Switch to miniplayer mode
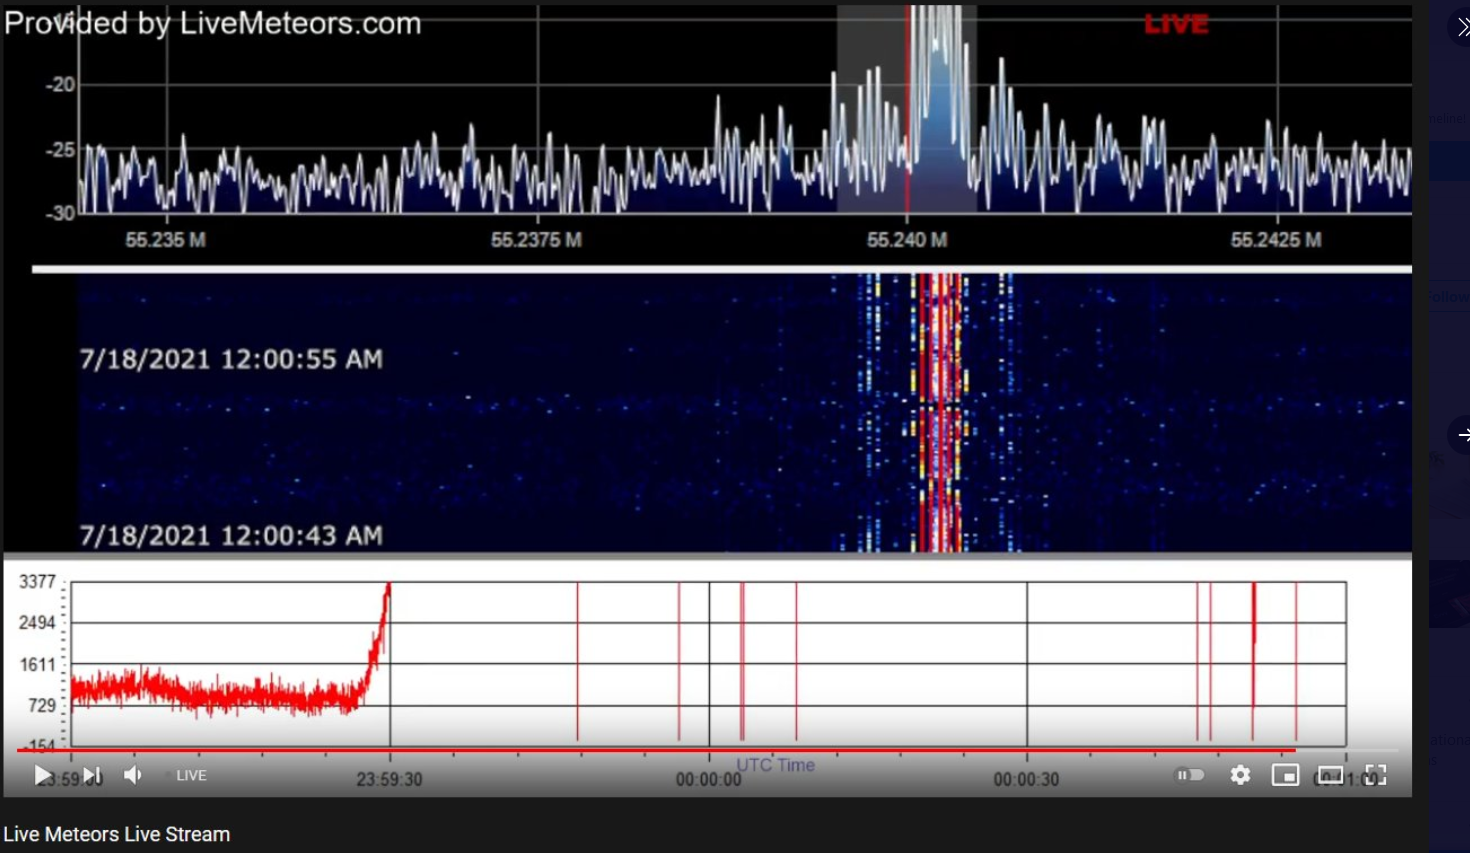Viewport: 1470px width, 853px height. 1285,775
